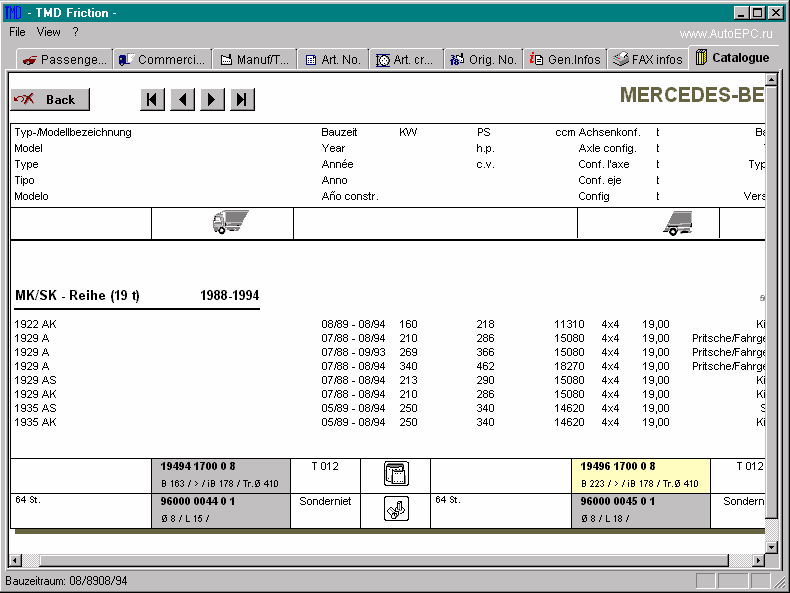
Task: Open the Passenger cars tab
Action: [64, 59]
